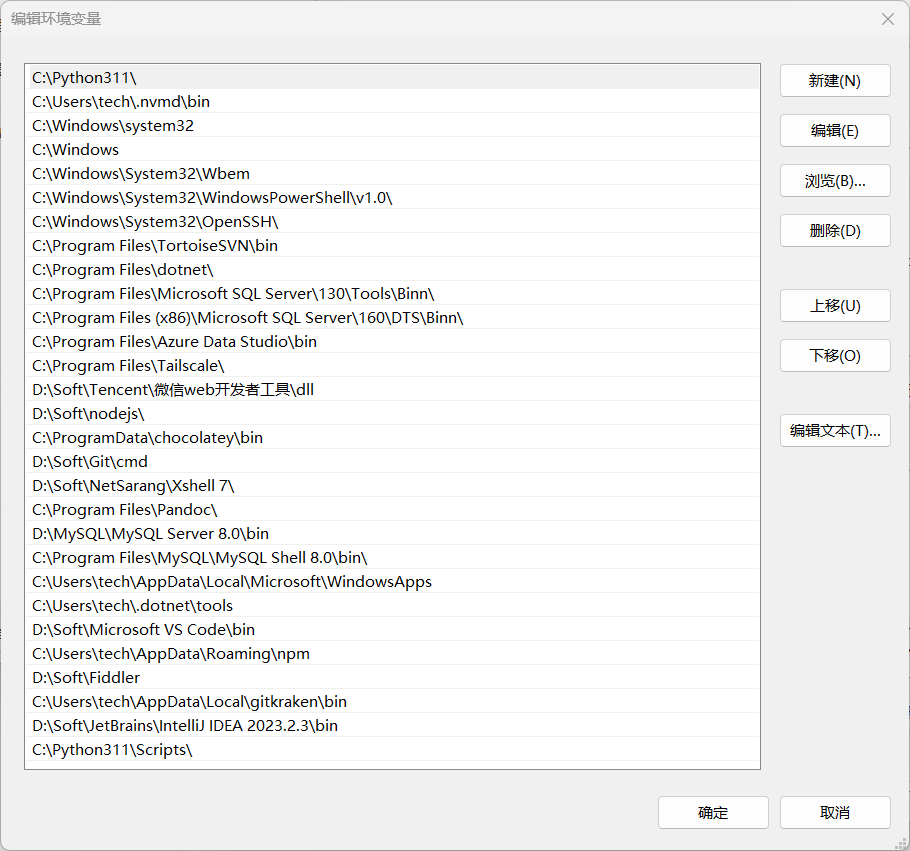Cancel with the 取消 button
This screenshot has height=851, width=910.
click(835, 812)
